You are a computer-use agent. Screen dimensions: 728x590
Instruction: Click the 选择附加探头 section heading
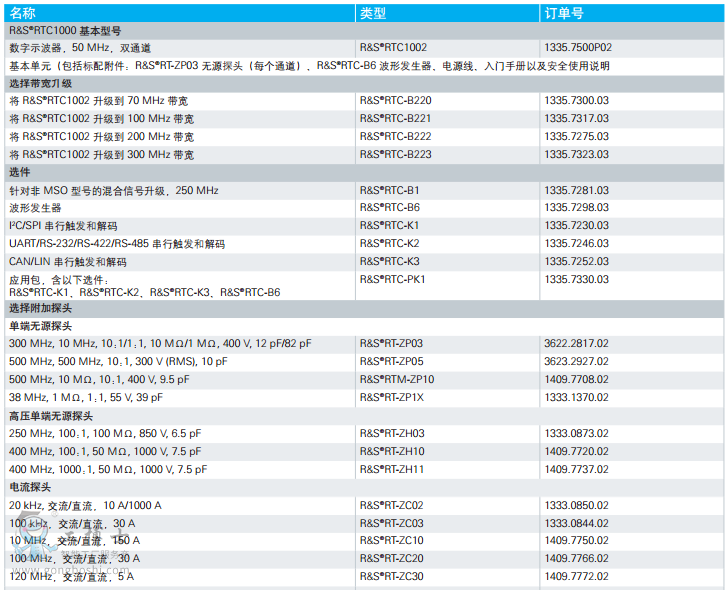tap(41, 308)
